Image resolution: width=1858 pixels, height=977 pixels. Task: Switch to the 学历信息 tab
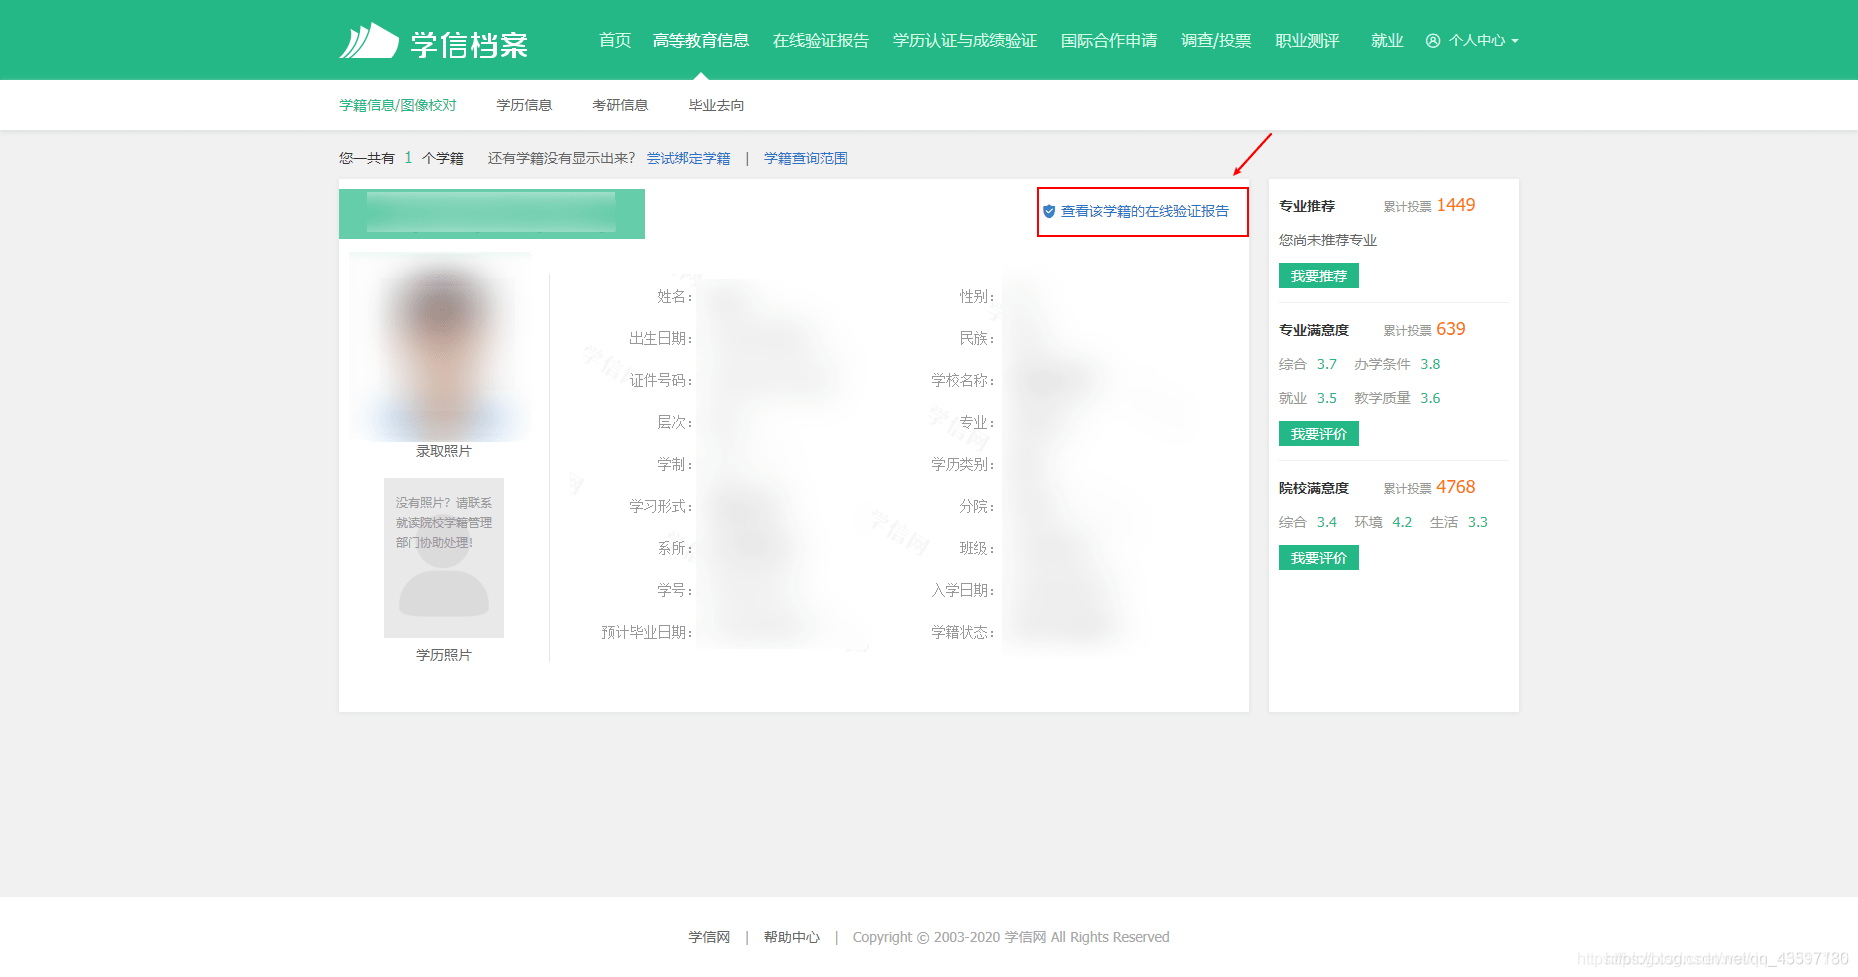pos(524,104)
